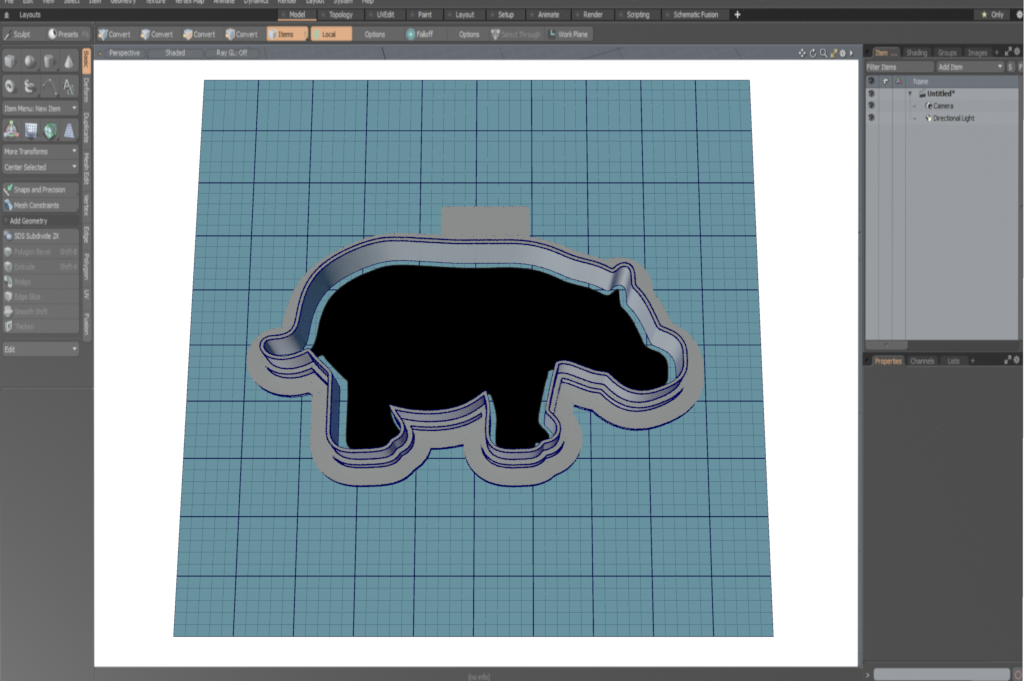This screenshot has width=1024, height=681.
Task: Open viewport settings gear icon
Action: pyautogui.click(x=842, y=52)
